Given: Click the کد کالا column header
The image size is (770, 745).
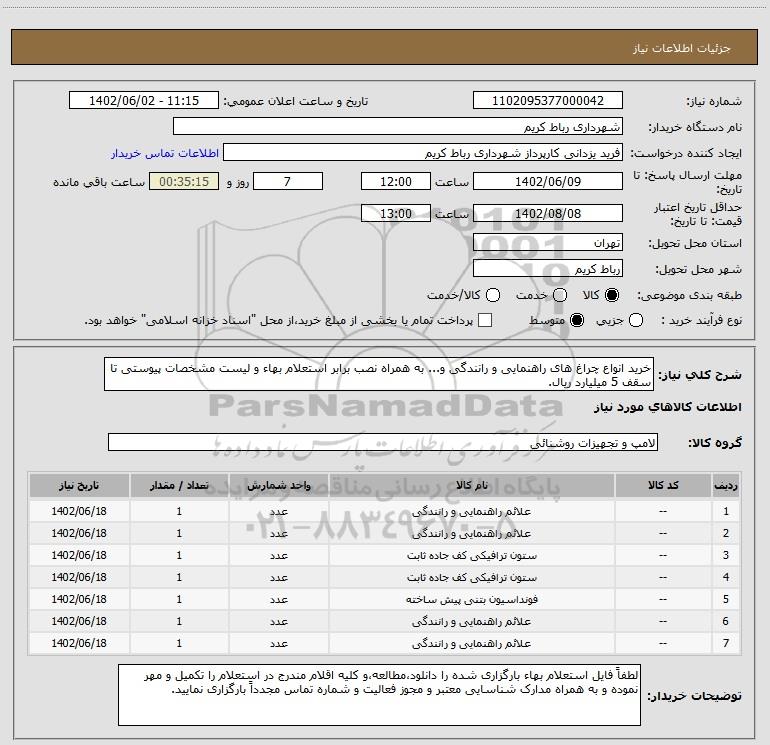Looking at the screenshot, I should [663, 485].
